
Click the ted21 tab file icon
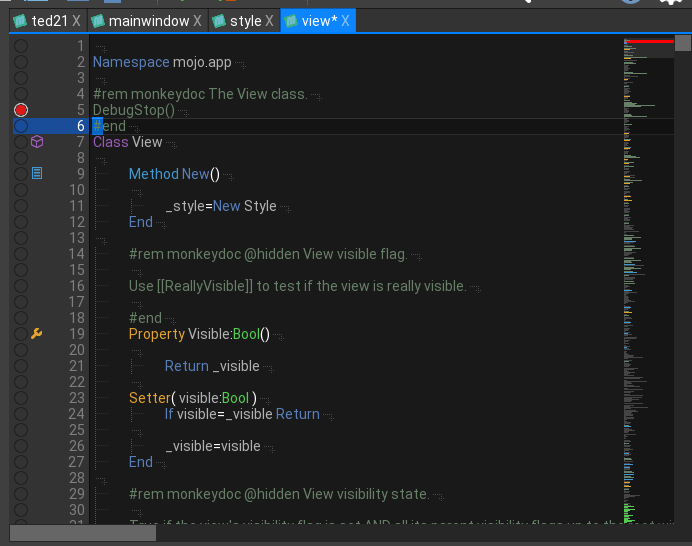19,21
